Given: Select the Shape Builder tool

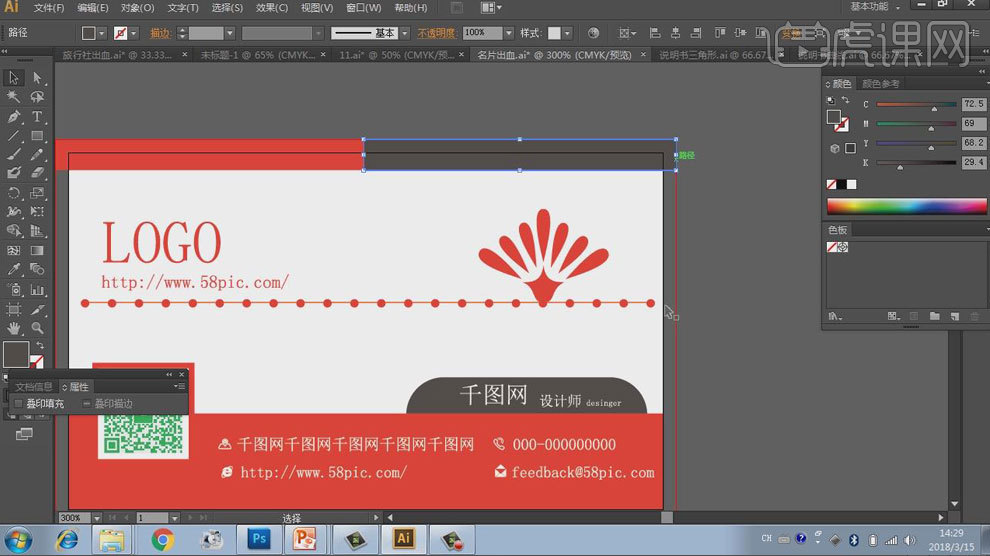Looking at the screenshot, I should click(x=13, y=231).
